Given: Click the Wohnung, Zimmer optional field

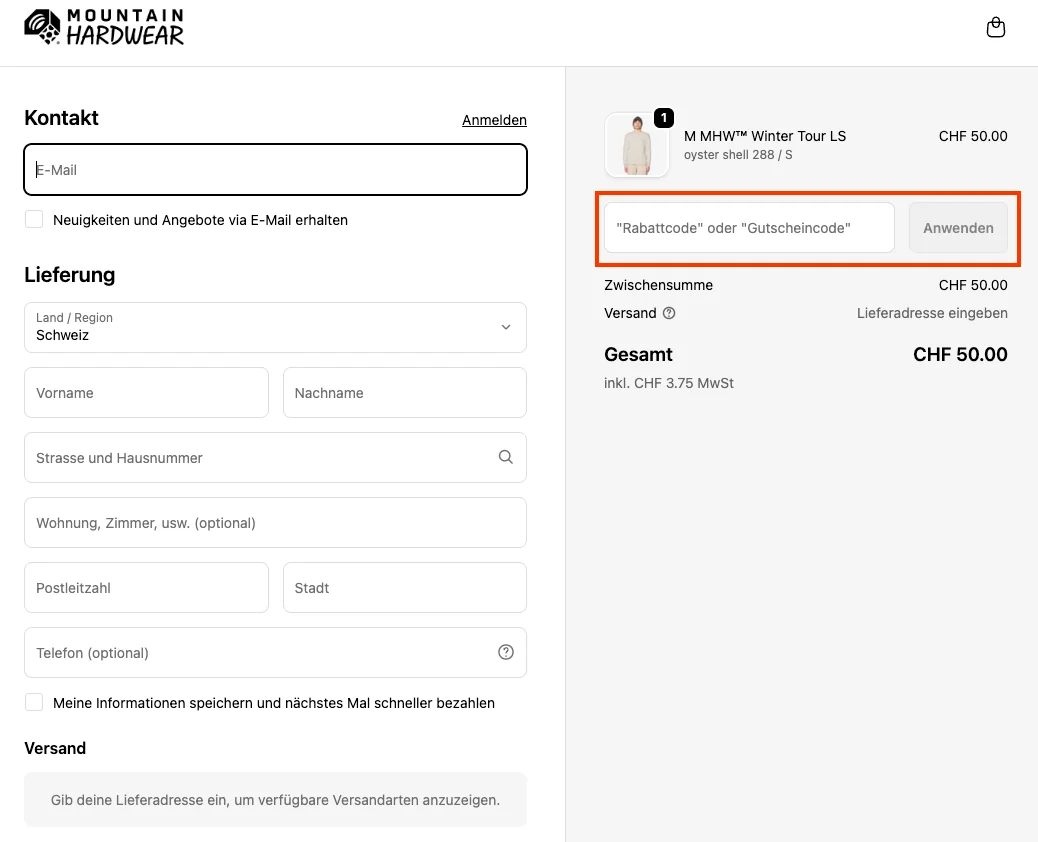Looking at the screenshot, I should [275, 522].
